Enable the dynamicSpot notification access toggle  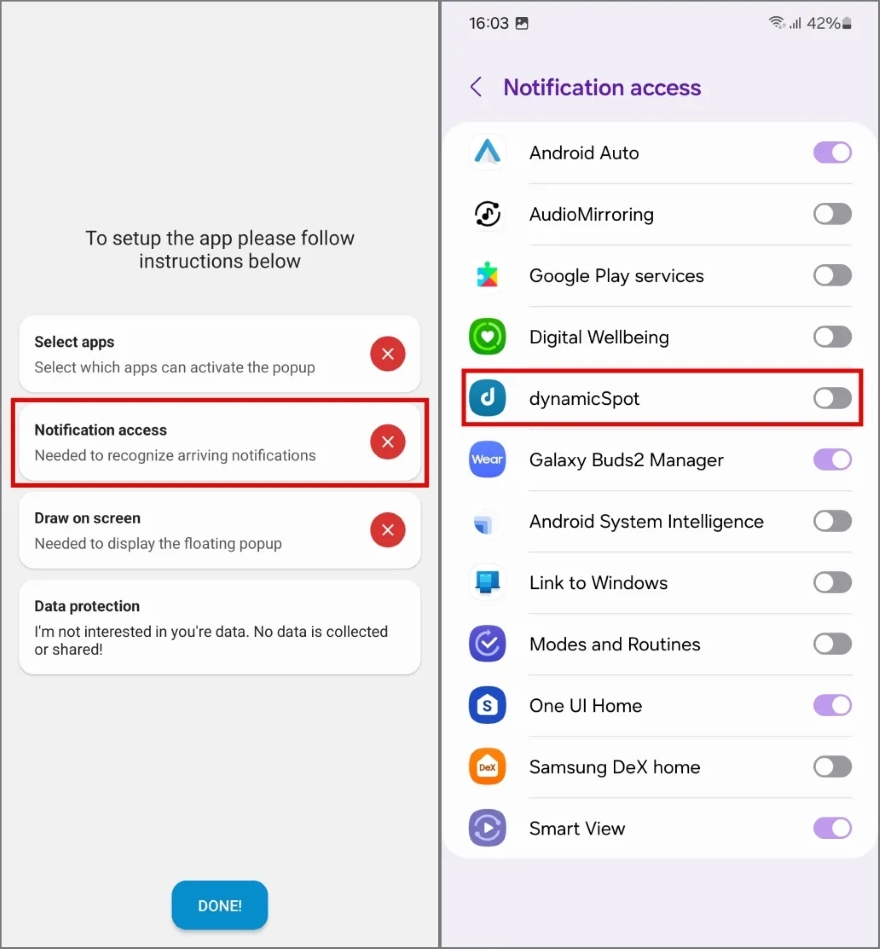[x=832, y=399]
